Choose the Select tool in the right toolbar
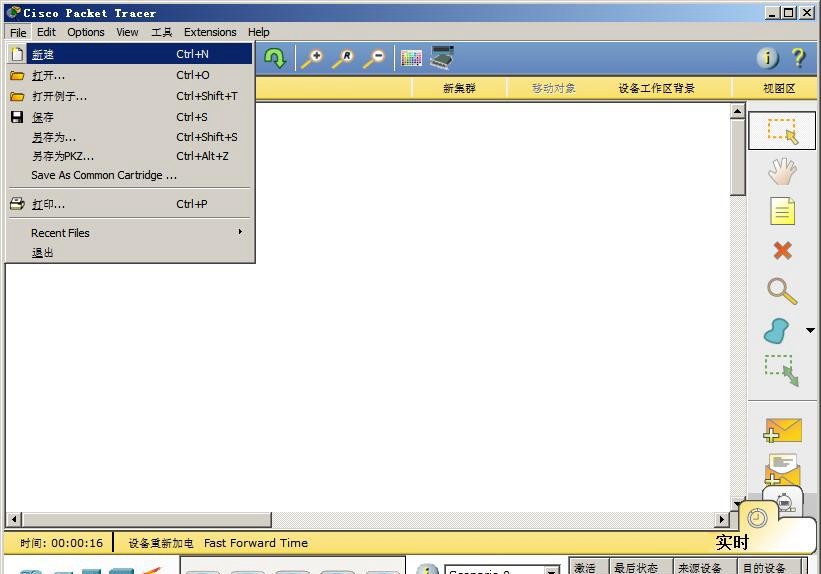This screenshot has width=821, height=574. coord(782,130)
